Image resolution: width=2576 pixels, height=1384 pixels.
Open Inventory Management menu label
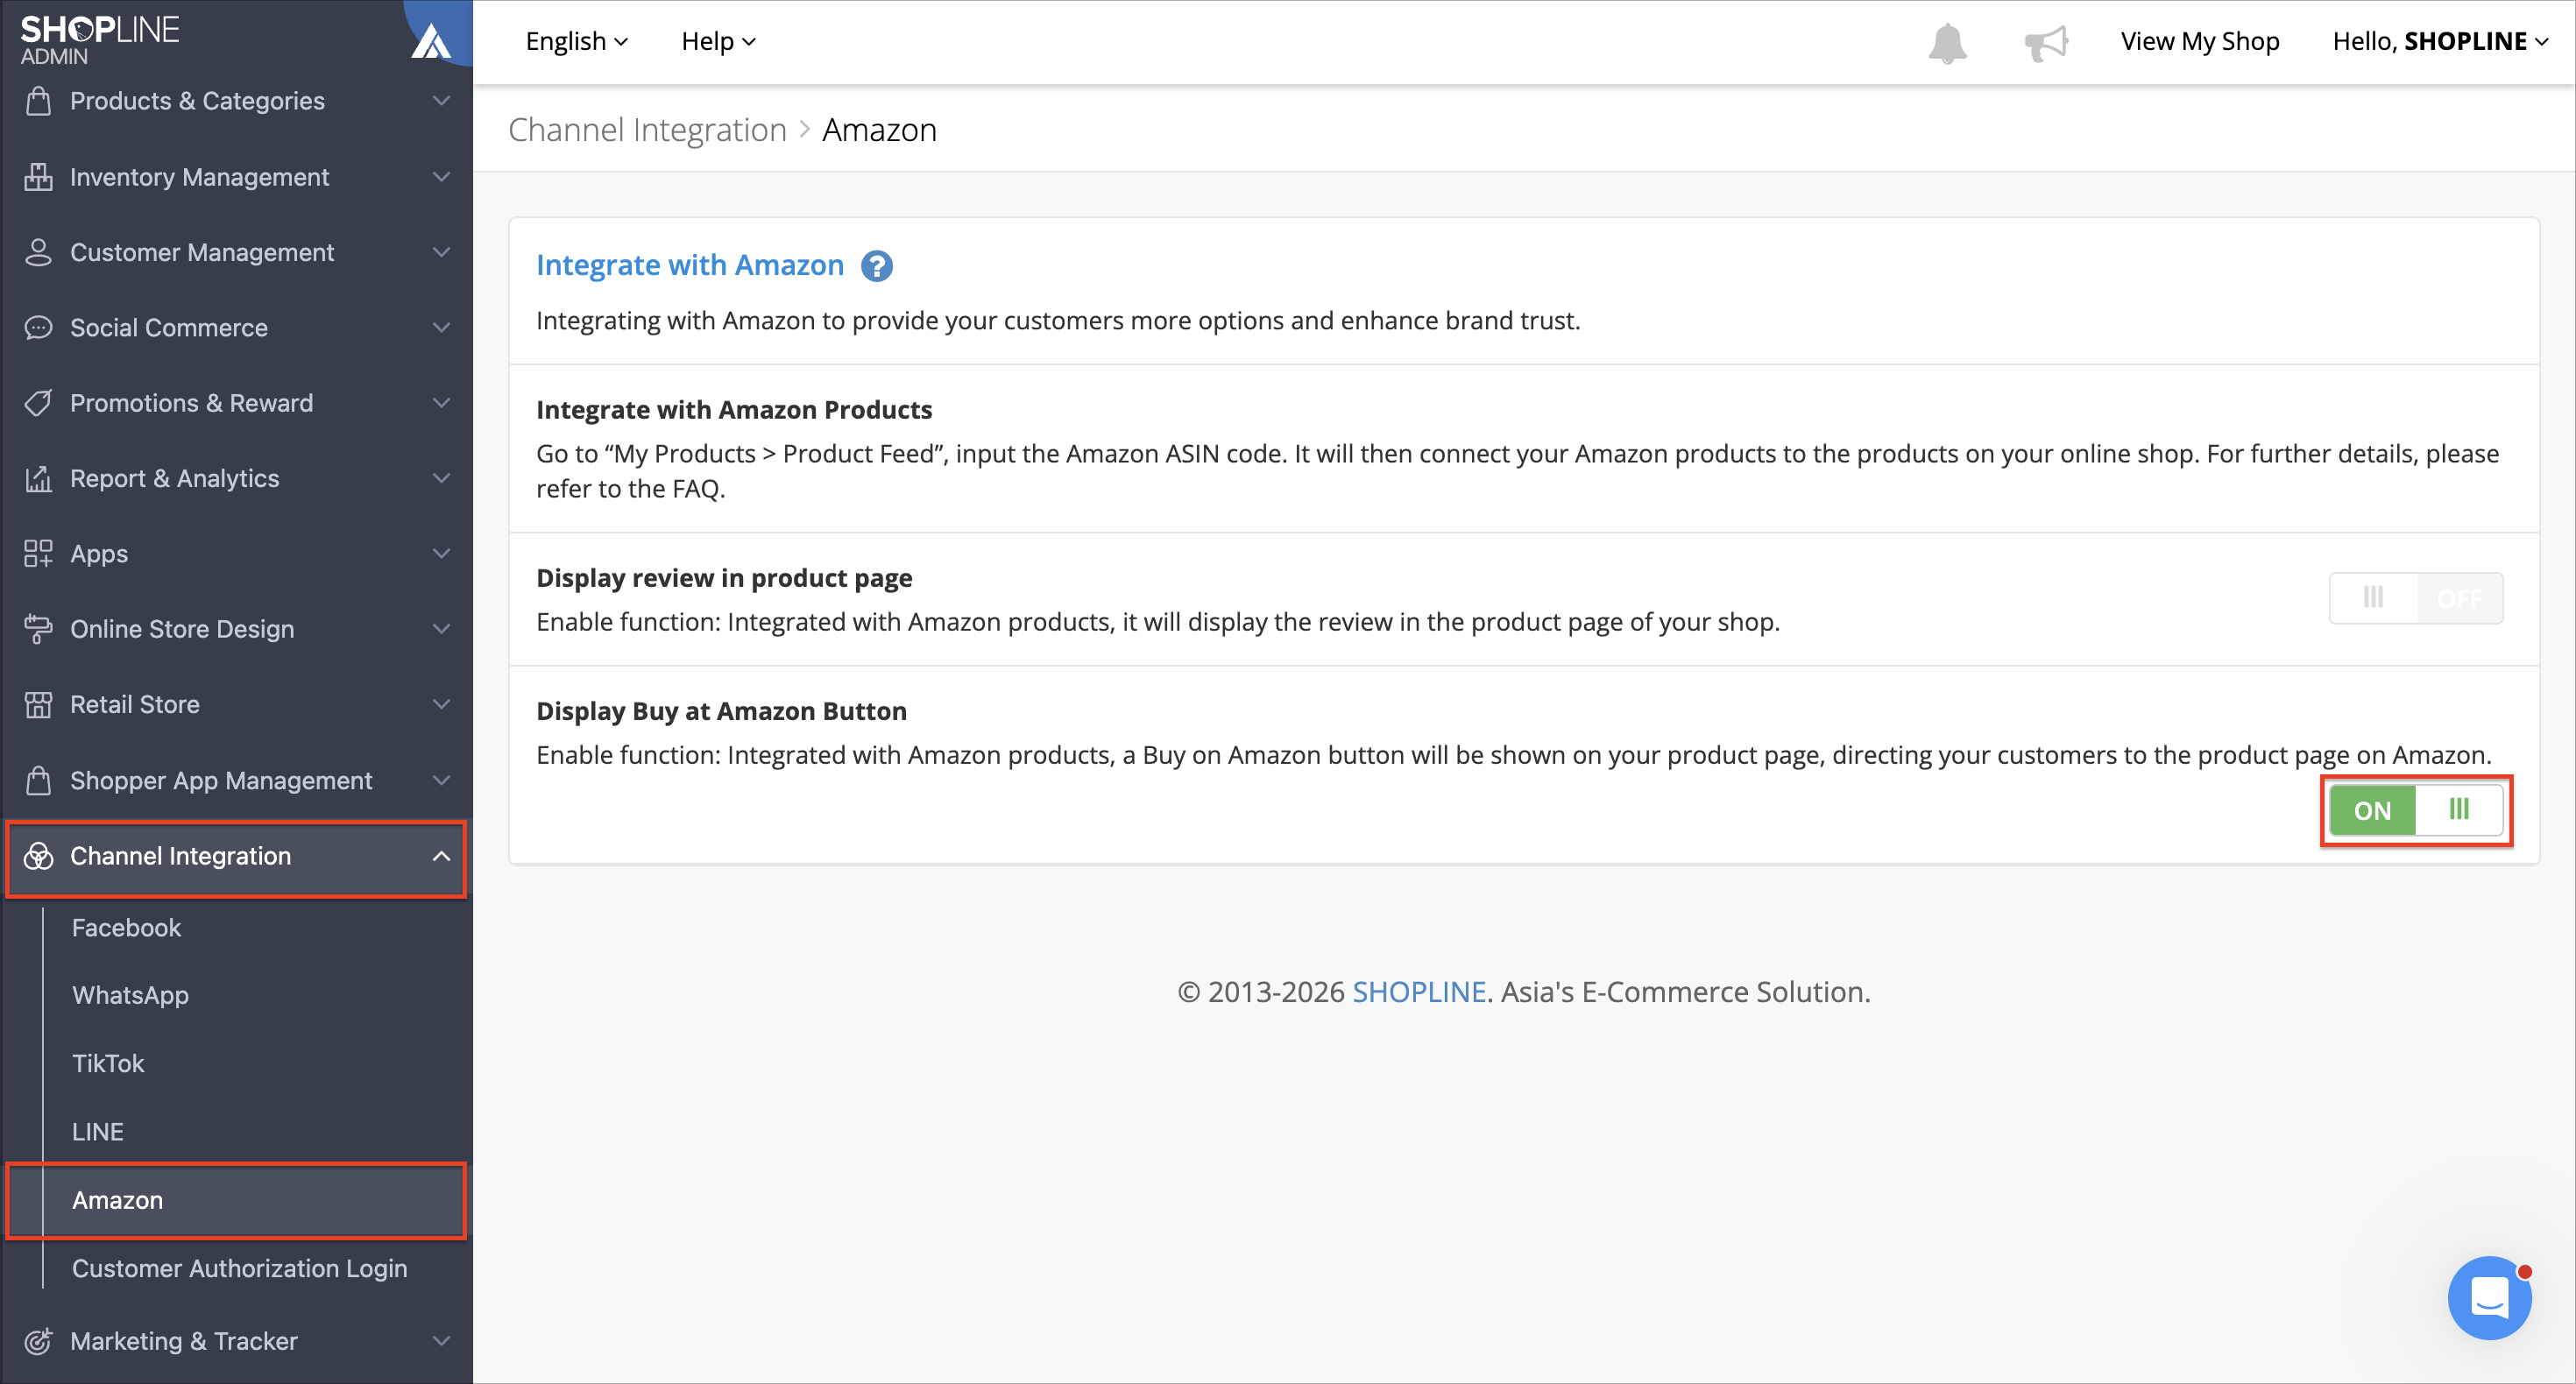pos(199,177)
